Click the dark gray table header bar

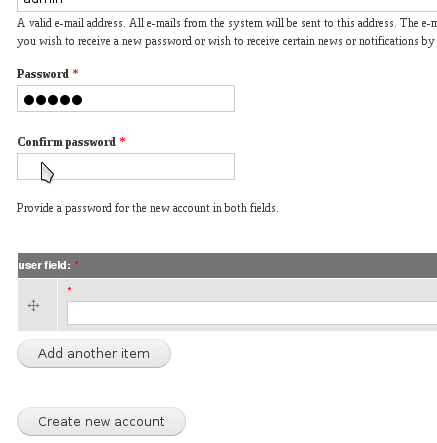click(x=227, y=265)
